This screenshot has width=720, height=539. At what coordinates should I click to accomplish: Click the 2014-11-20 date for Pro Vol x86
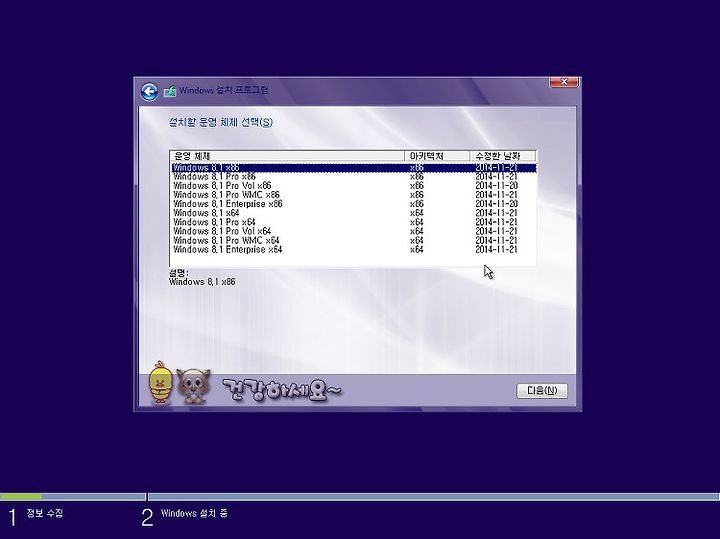[496, 186]
